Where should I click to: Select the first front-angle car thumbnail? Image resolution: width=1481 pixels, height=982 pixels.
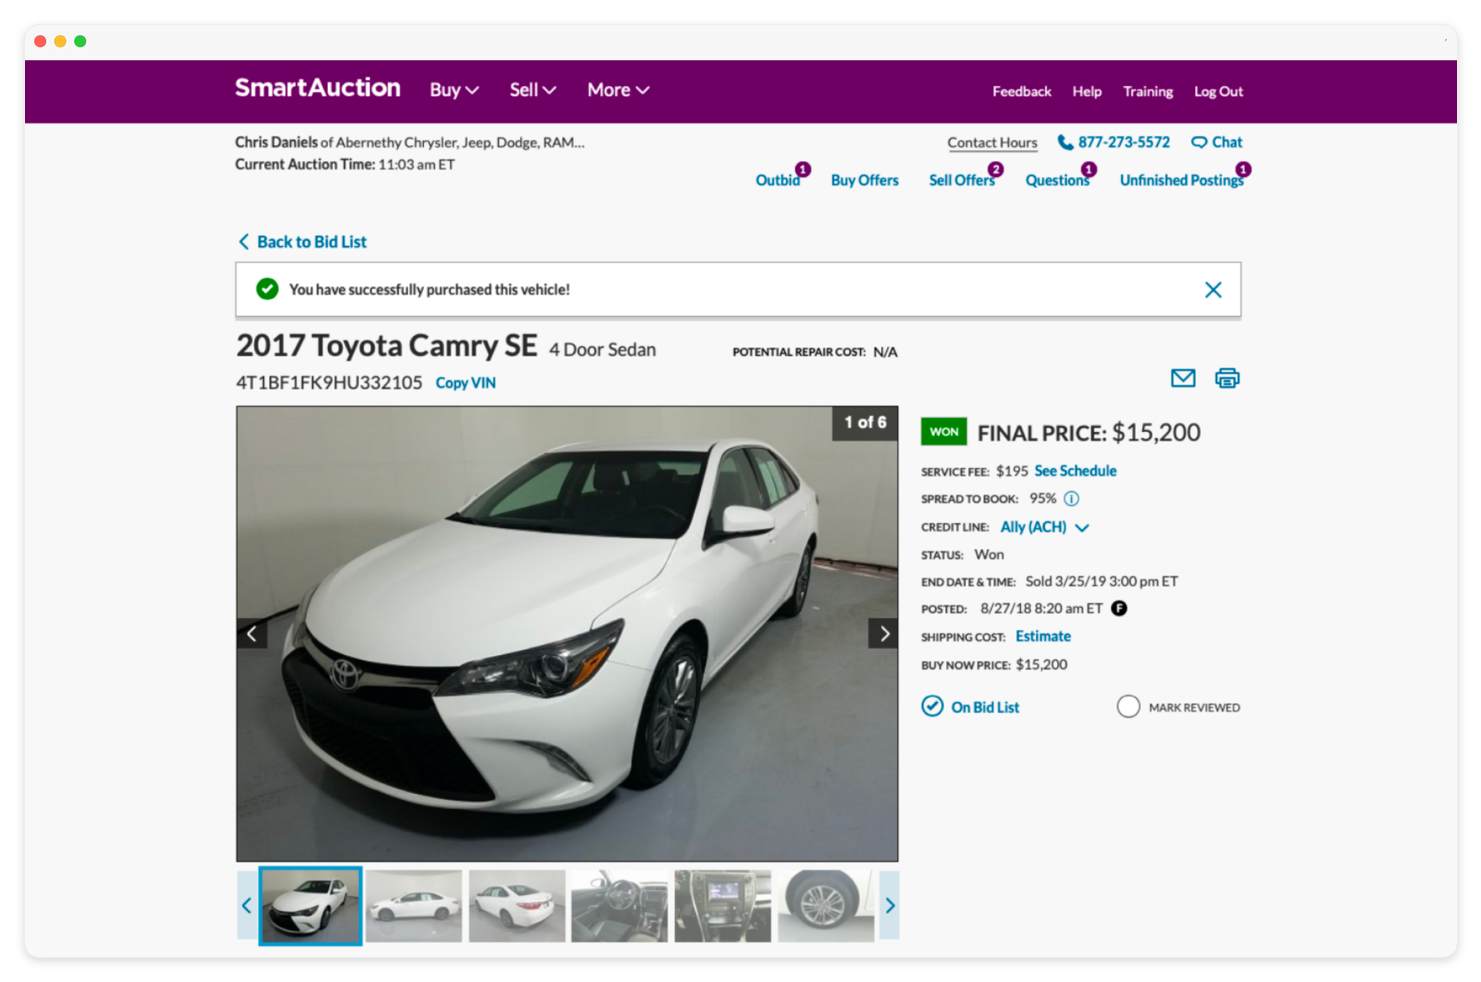[x=310, y=906]
